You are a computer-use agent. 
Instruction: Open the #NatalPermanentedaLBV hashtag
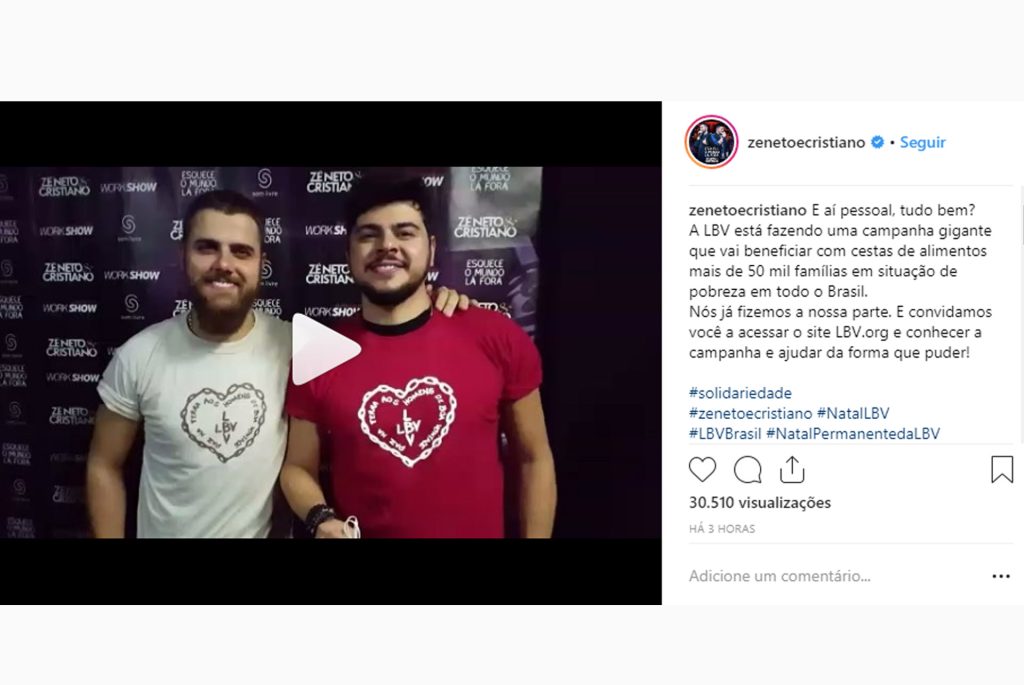[853, 434]
